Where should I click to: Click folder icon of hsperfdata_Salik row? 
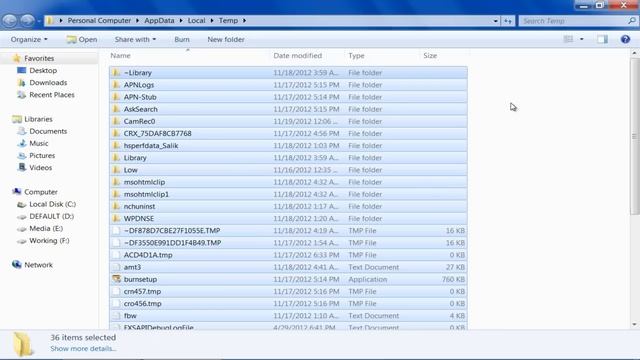point(116,146)
